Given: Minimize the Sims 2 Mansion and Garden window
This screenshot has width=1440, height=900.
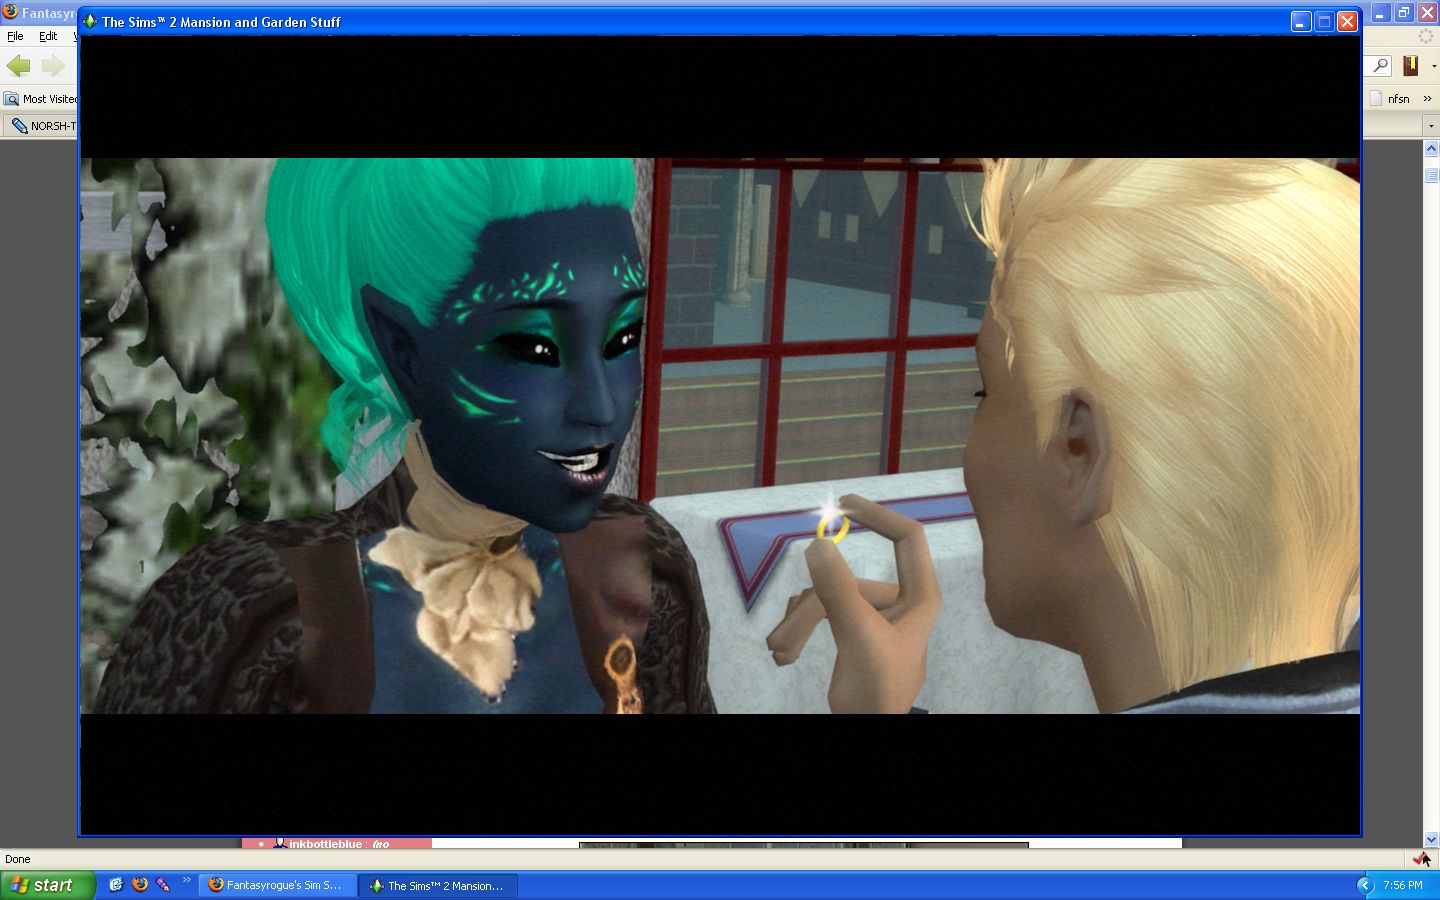Looking at the screenshot, I should [1300, 21].
